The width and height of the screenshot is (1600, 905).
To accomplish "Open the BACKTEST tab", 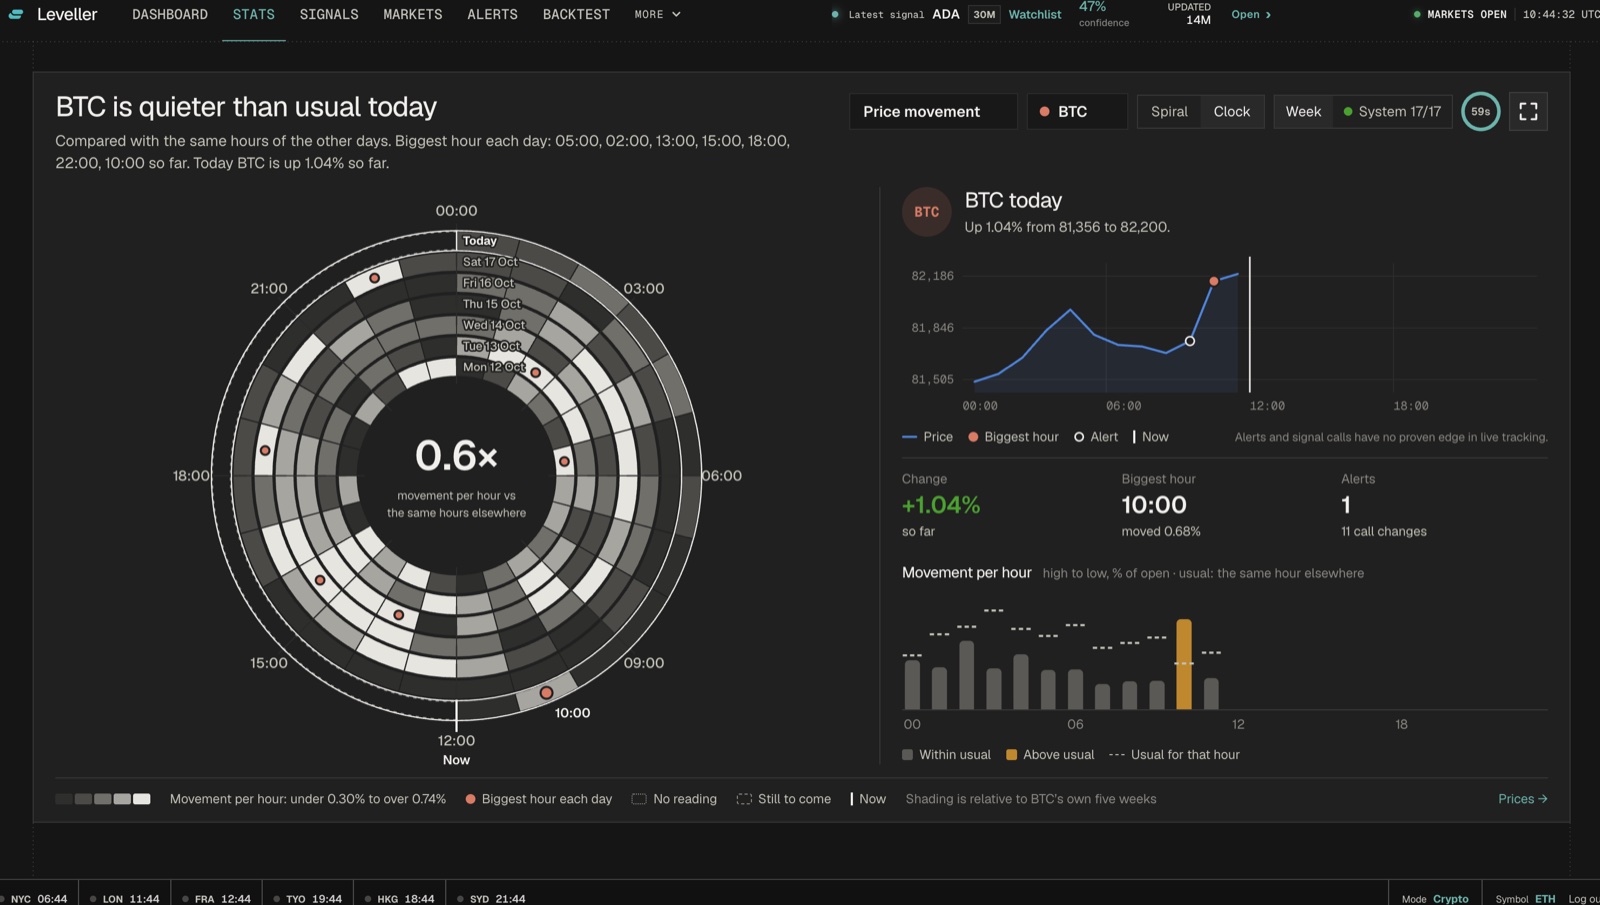I will 576,14.
